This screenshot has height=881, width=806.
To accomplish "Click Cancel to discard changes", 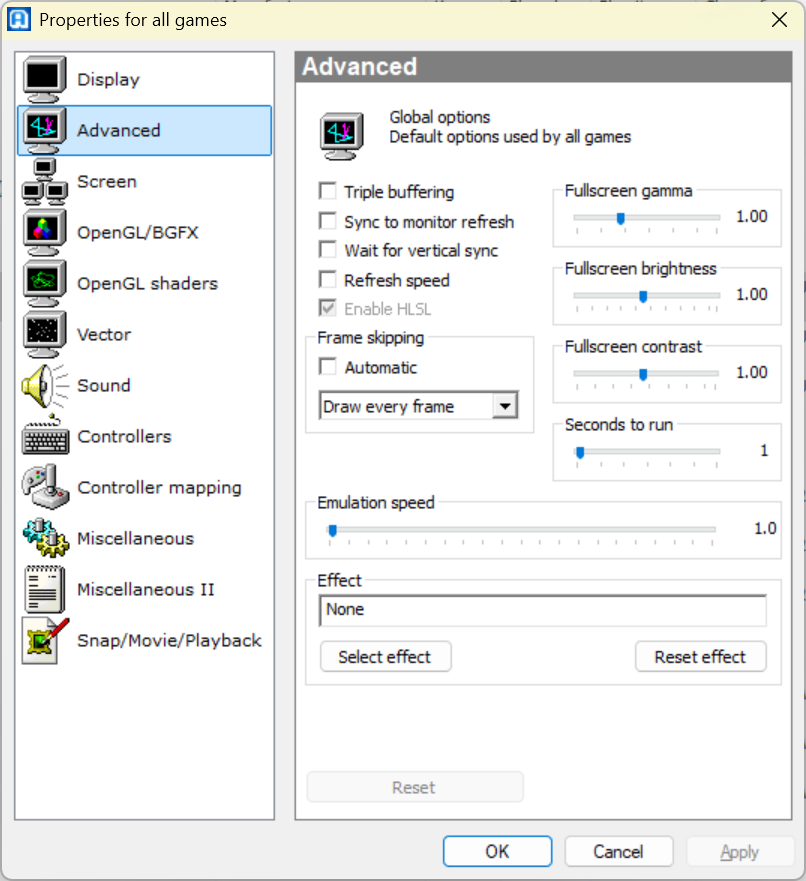I will click(618, 851).
